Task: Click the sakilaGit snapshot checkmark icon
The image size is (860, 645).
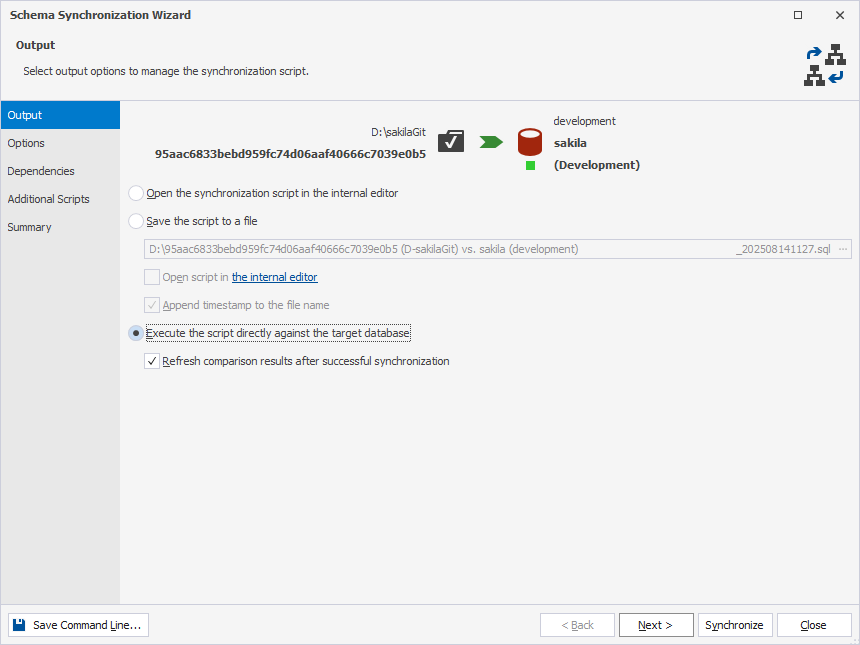Action: [450, 141]
